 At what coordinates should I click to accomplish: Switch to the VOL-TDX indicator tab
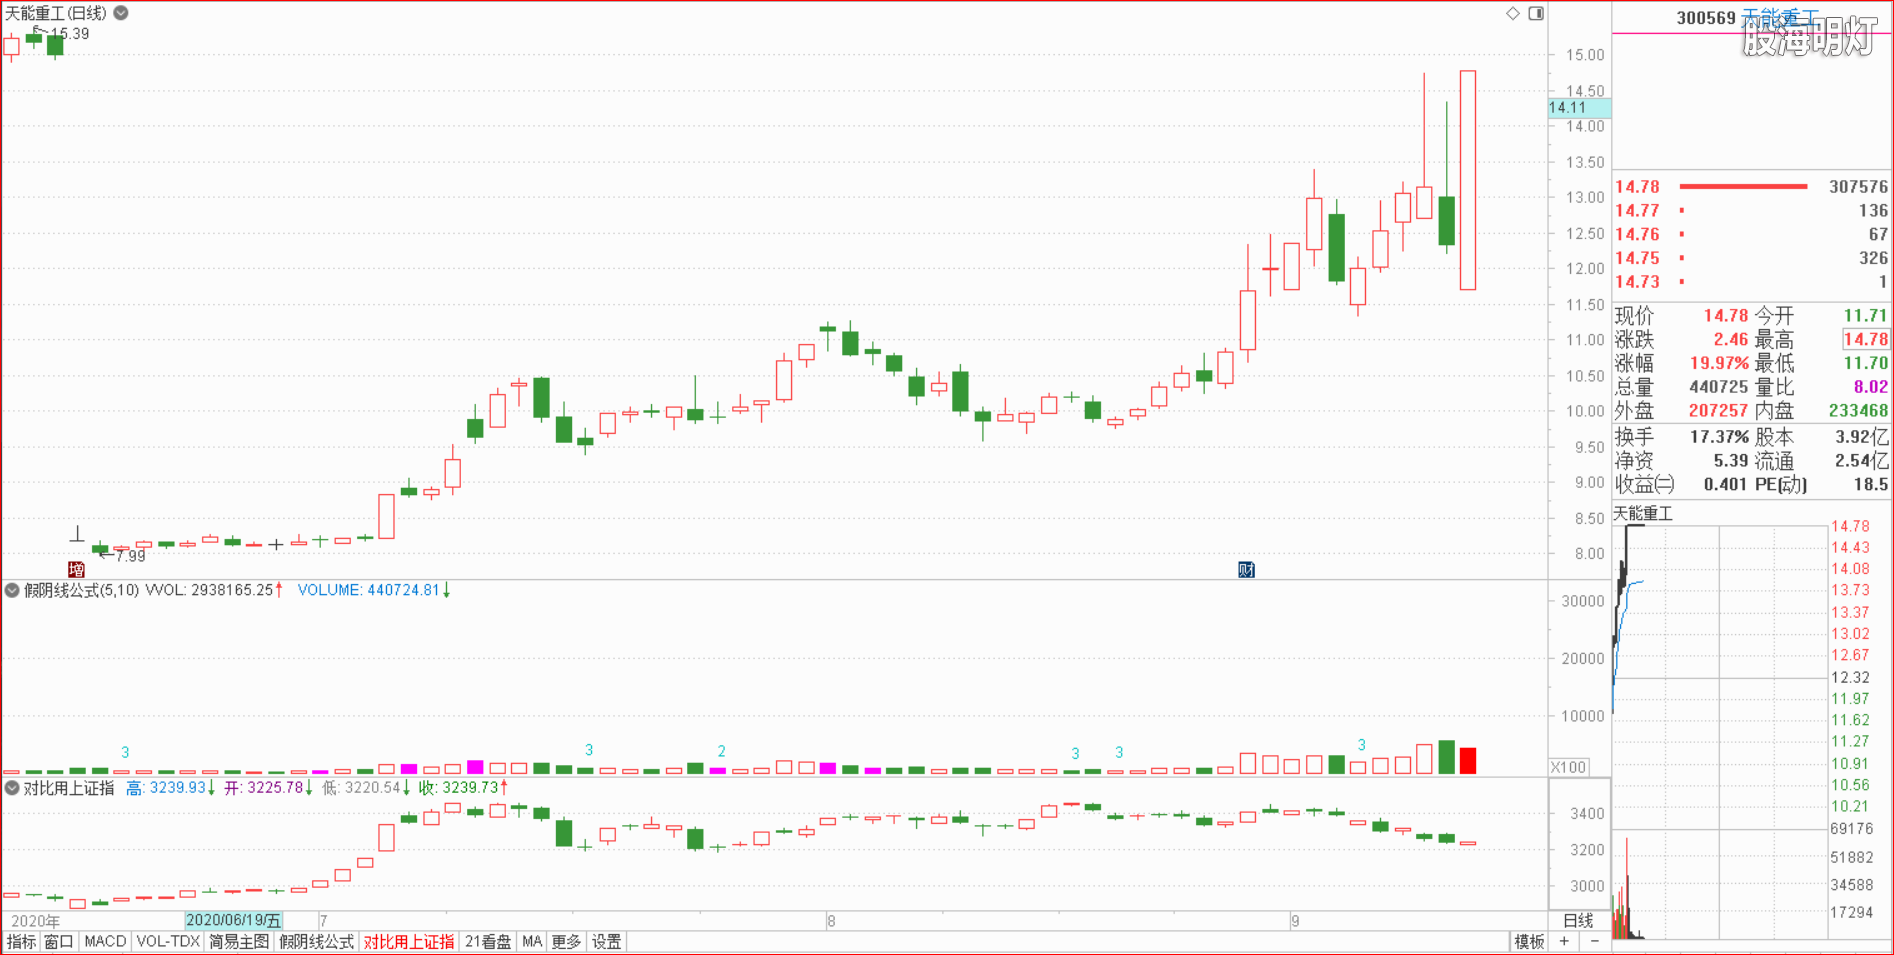pos(168,942)
